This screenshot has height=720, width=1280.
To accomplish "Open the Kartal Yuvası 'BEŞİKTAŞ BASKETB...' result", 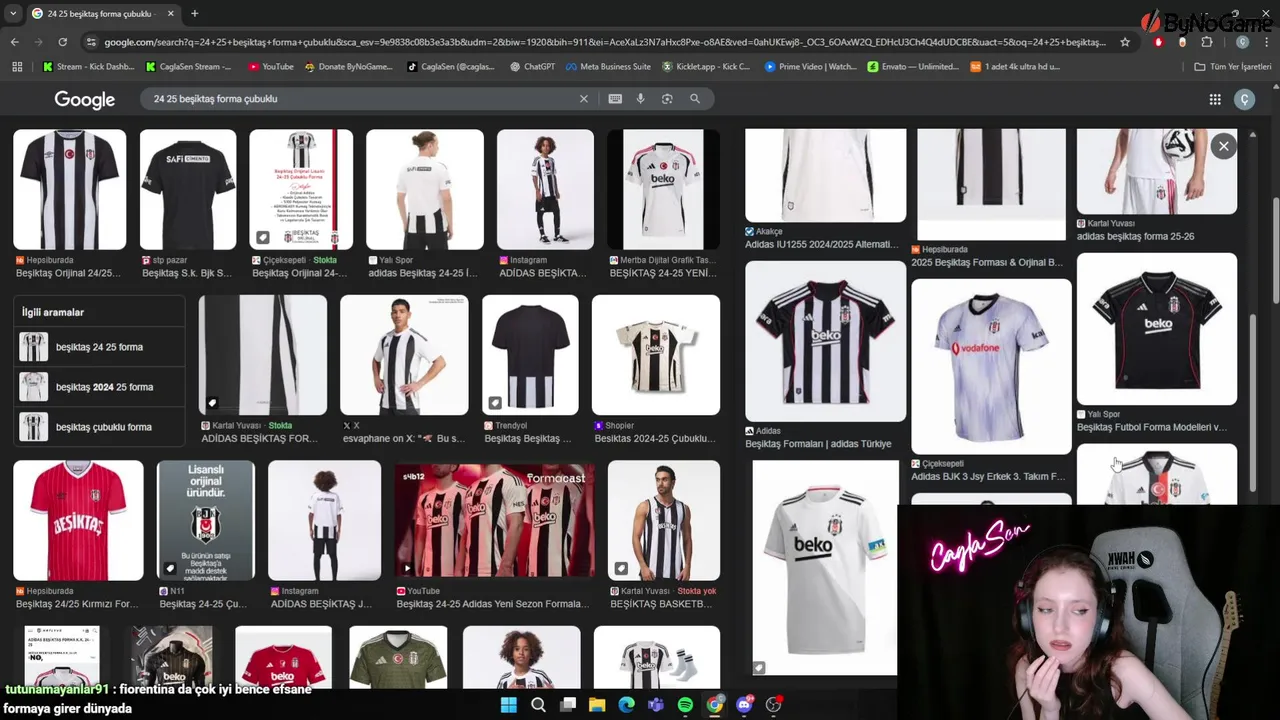I will pos(663,520).
